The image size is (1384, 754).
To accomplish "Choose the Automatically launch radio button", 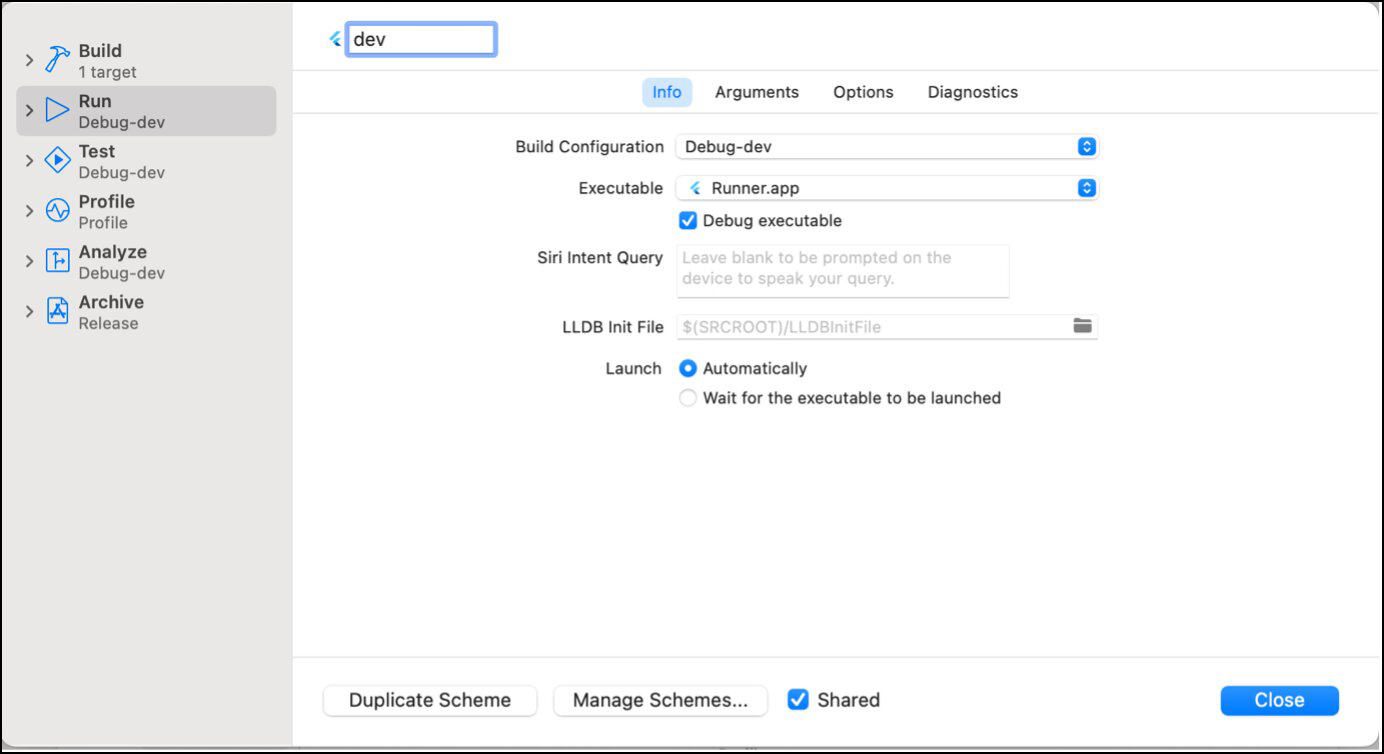I will [688, 369].
